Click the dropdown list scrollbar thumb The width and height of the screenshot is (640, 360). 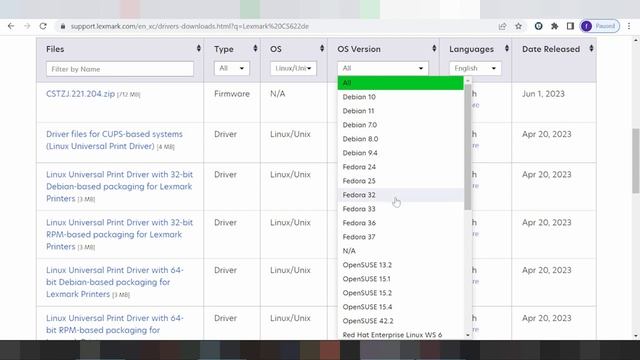[x=468, y=147]
